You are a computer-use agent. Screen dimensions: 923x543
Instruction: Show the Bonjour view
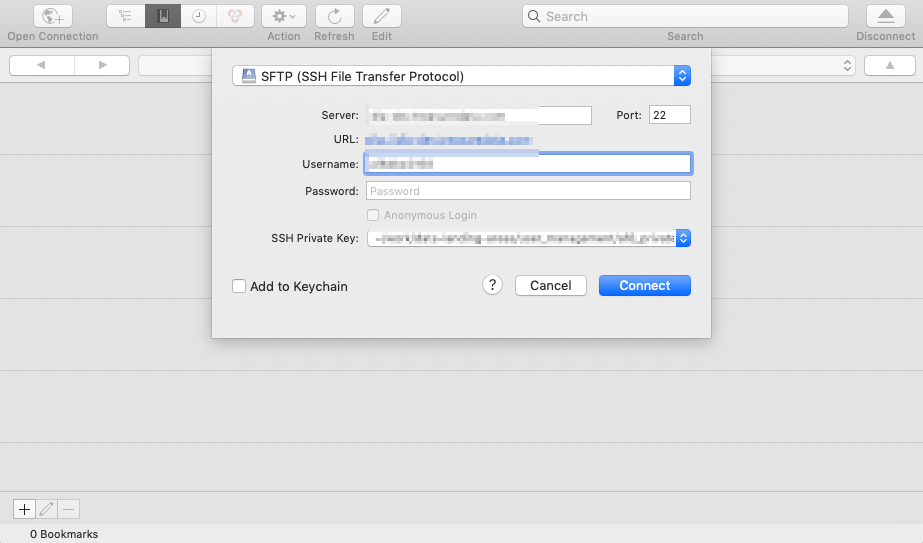tap(234, 16)
